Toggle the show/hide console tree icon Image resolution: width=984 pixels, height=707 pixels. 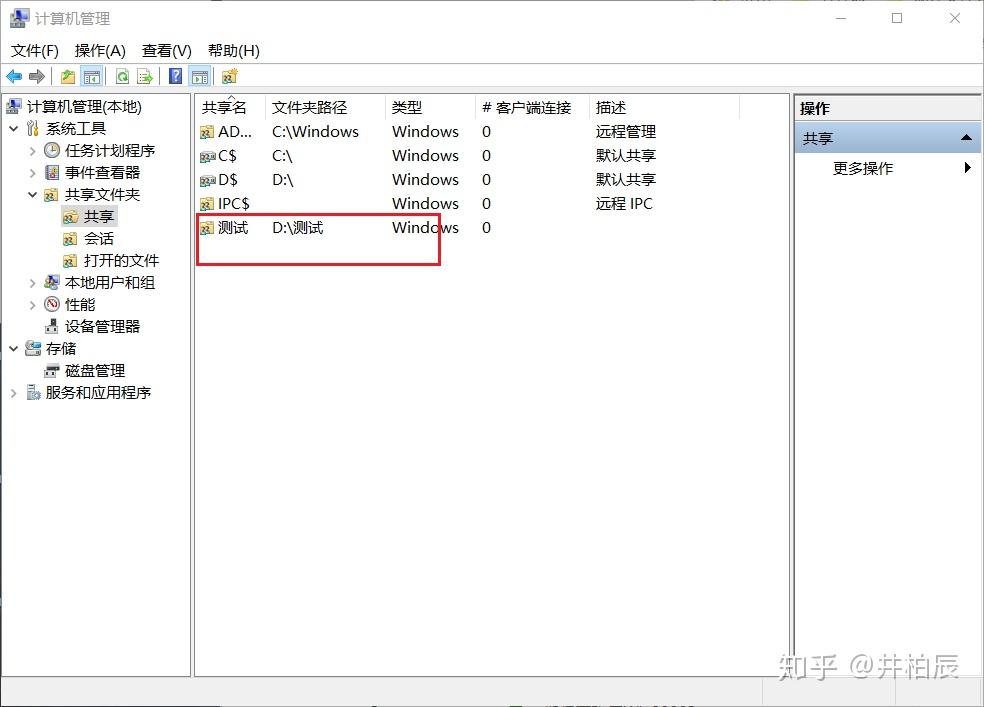coord(92,77)
